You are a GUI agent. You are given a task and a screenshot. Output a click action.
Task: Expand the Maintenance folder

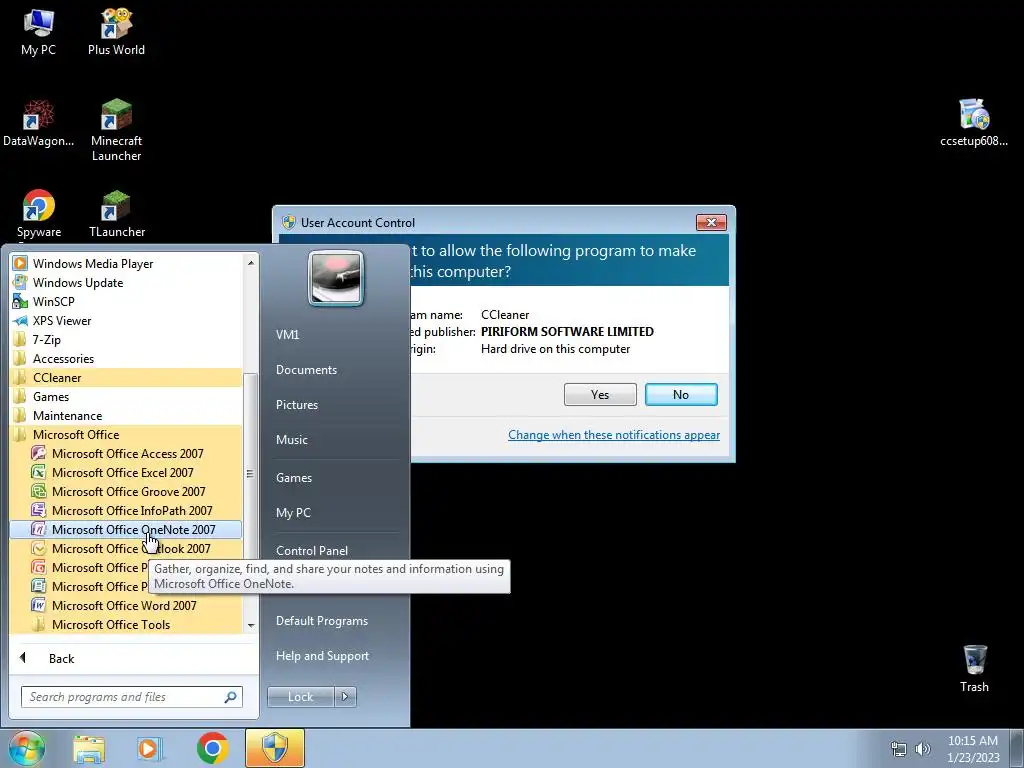click(x=126, y=415)
